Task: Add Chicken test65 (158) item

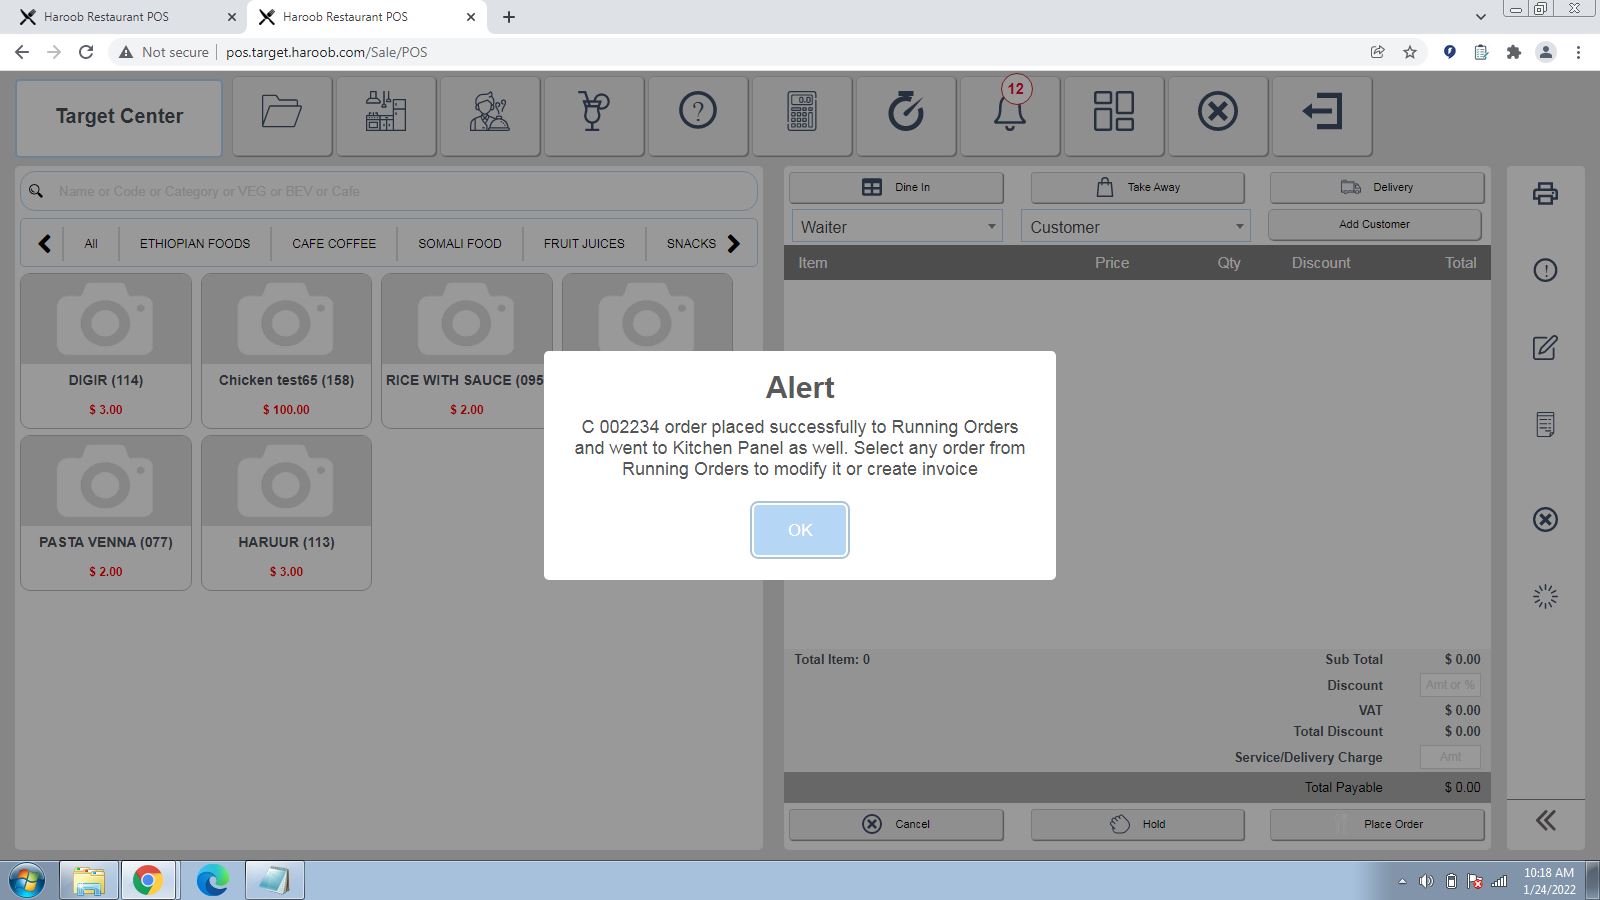Action: coord(286,351)
